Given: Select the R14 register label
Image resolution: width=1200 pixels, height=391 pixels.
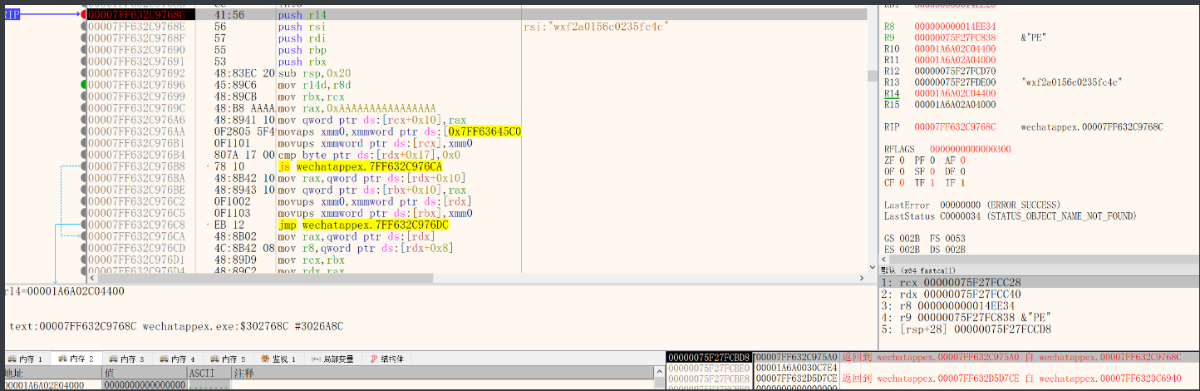Looking at the screenshot, I should click(893, 93).
